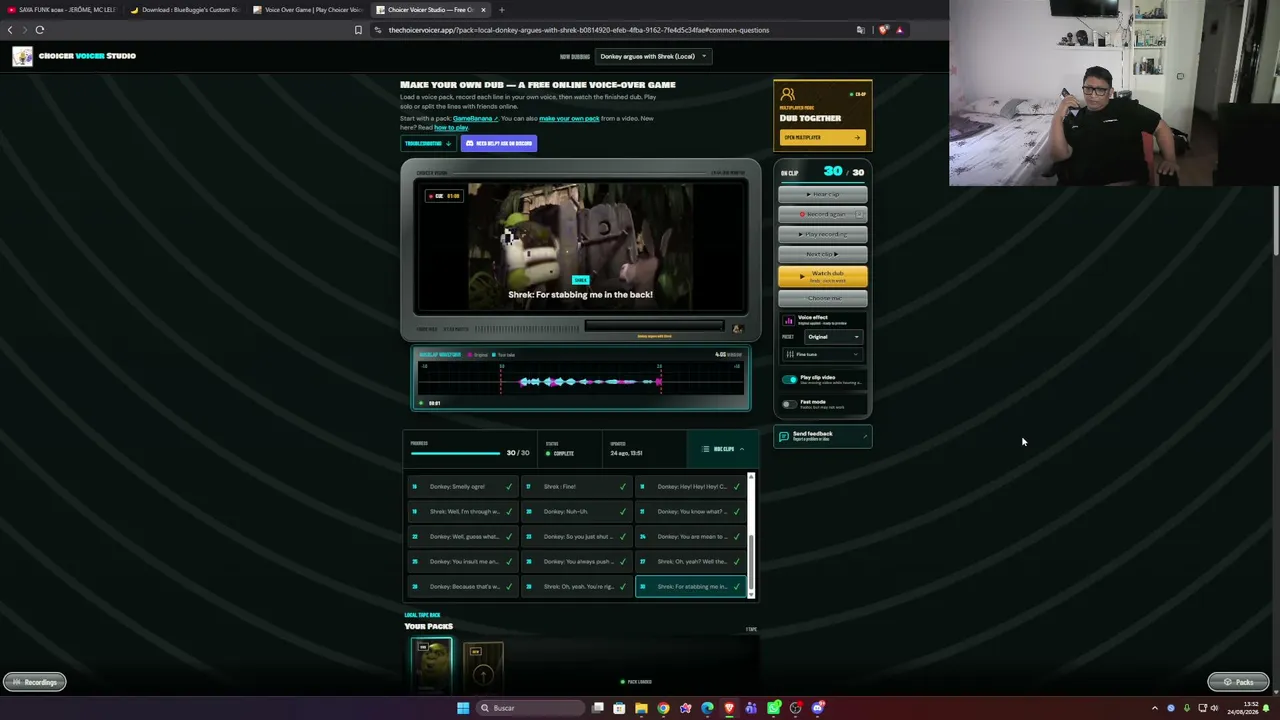The width and height of the screenshot is (1280, 720).
Task: Select clip 'Shrek: Oh, yeah. You're rig...'
Action: click(x=578, y=587)
